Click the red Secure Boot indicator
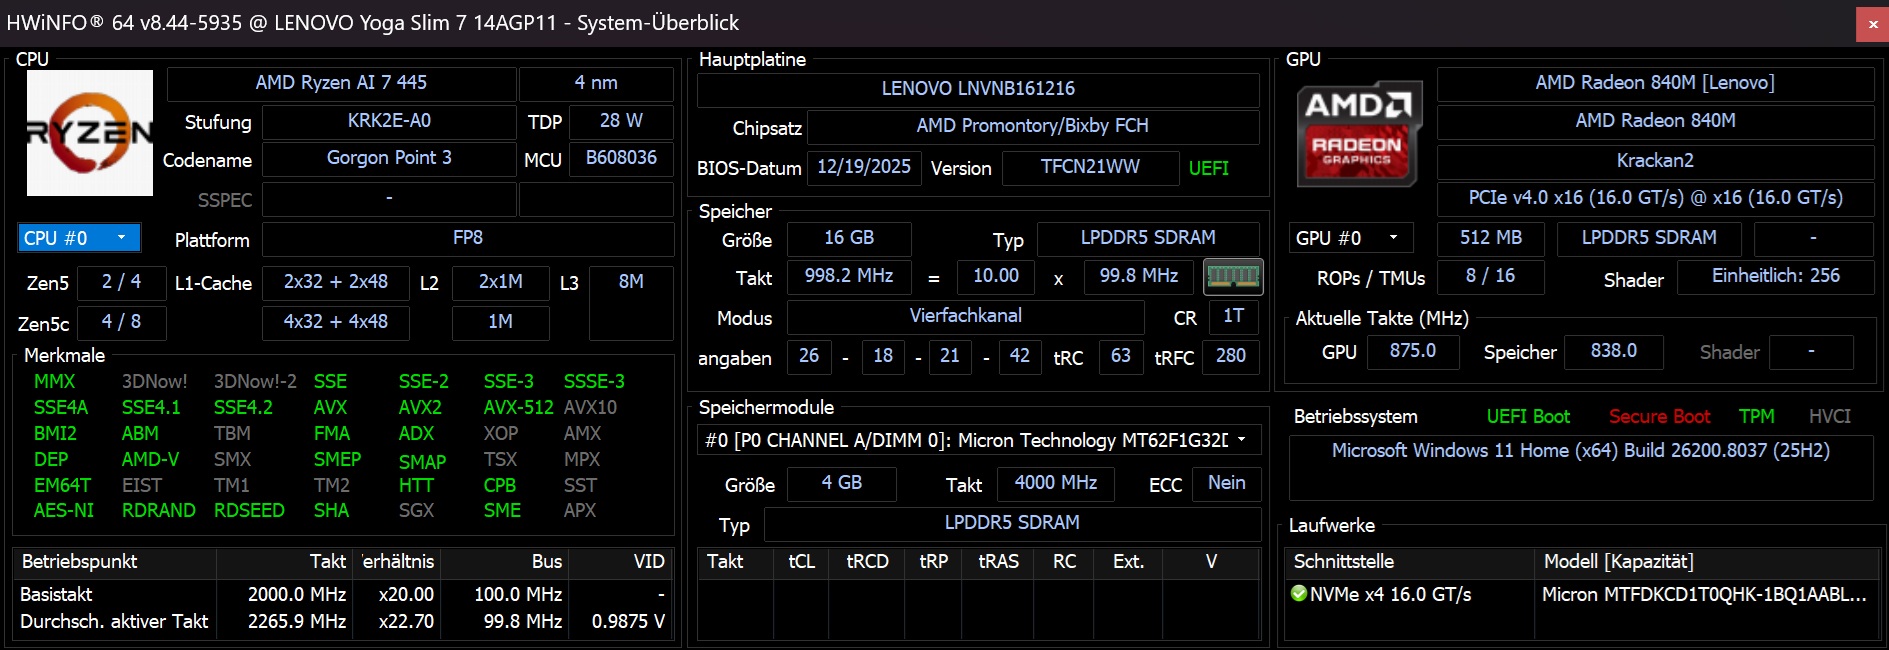 point(1659,417)
